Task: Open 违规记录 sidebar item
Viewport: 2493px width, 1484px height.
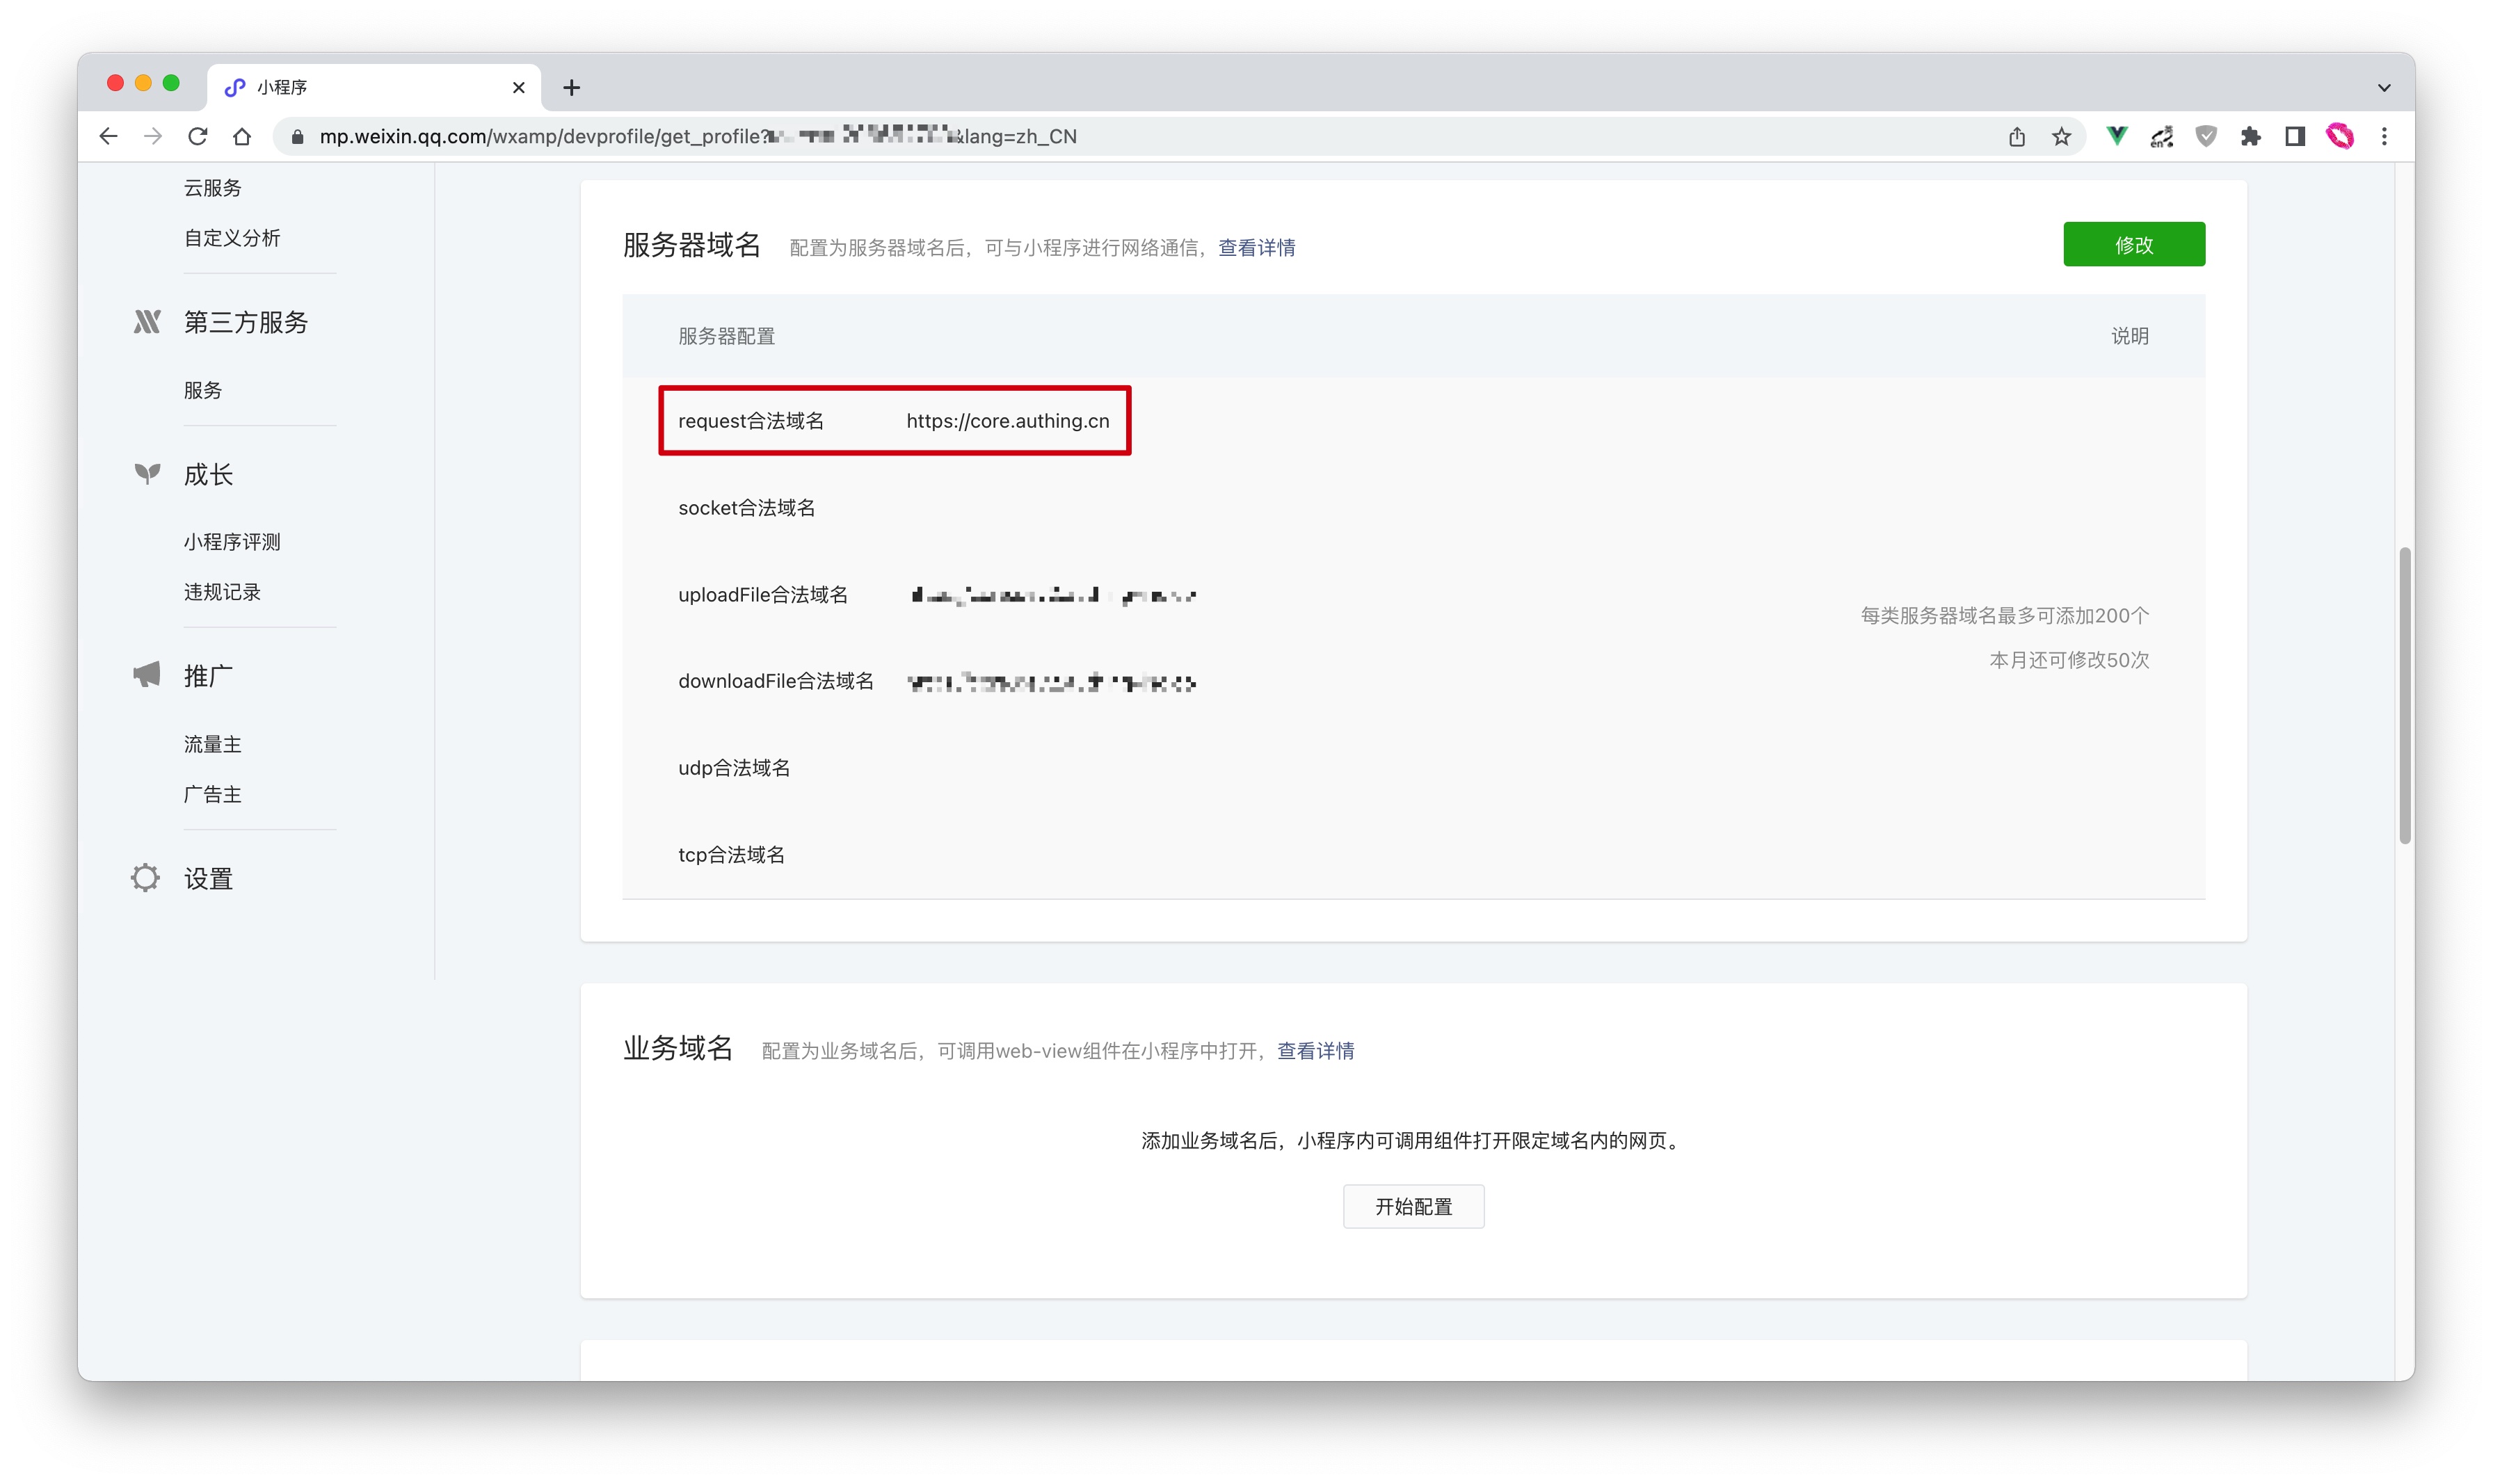Action: [x=222, y=592]
